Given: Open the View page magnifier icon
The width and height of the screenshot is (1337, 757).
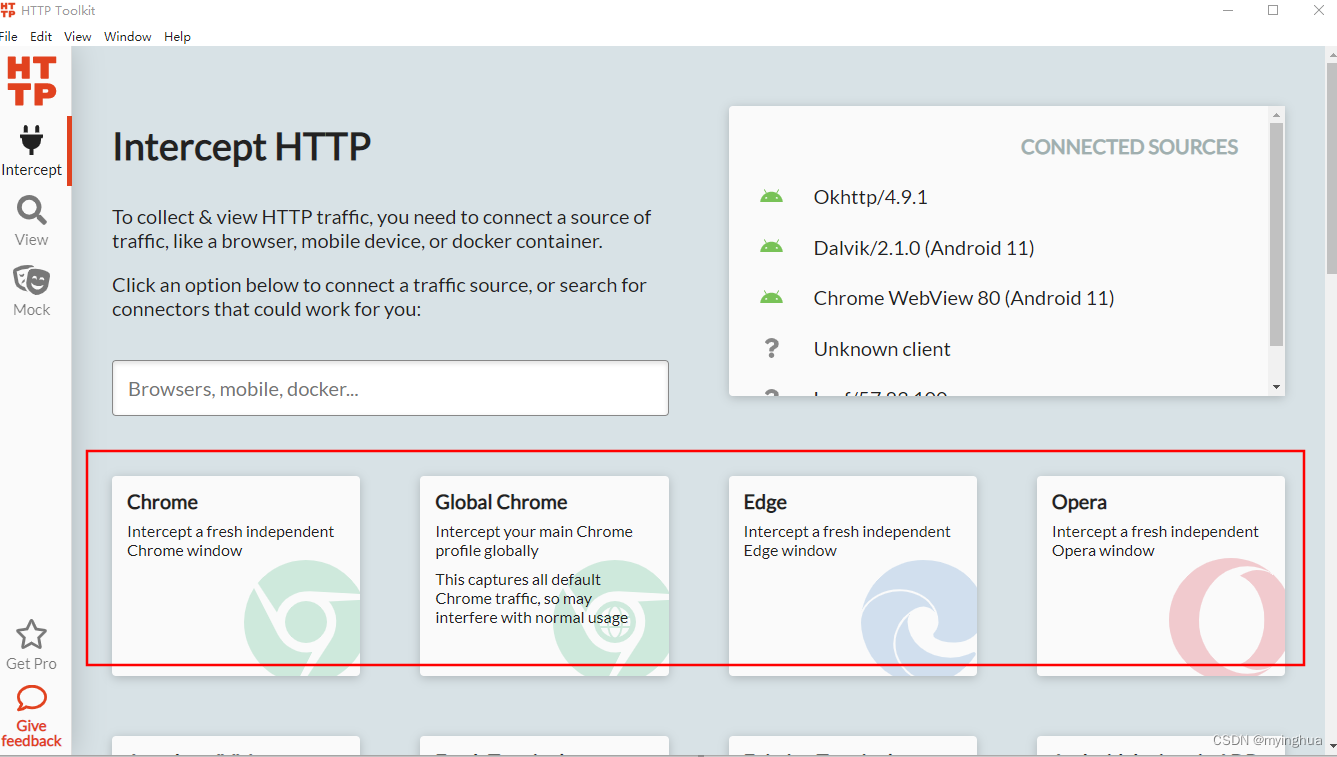Looking at the screenshot, I should 32,211.
